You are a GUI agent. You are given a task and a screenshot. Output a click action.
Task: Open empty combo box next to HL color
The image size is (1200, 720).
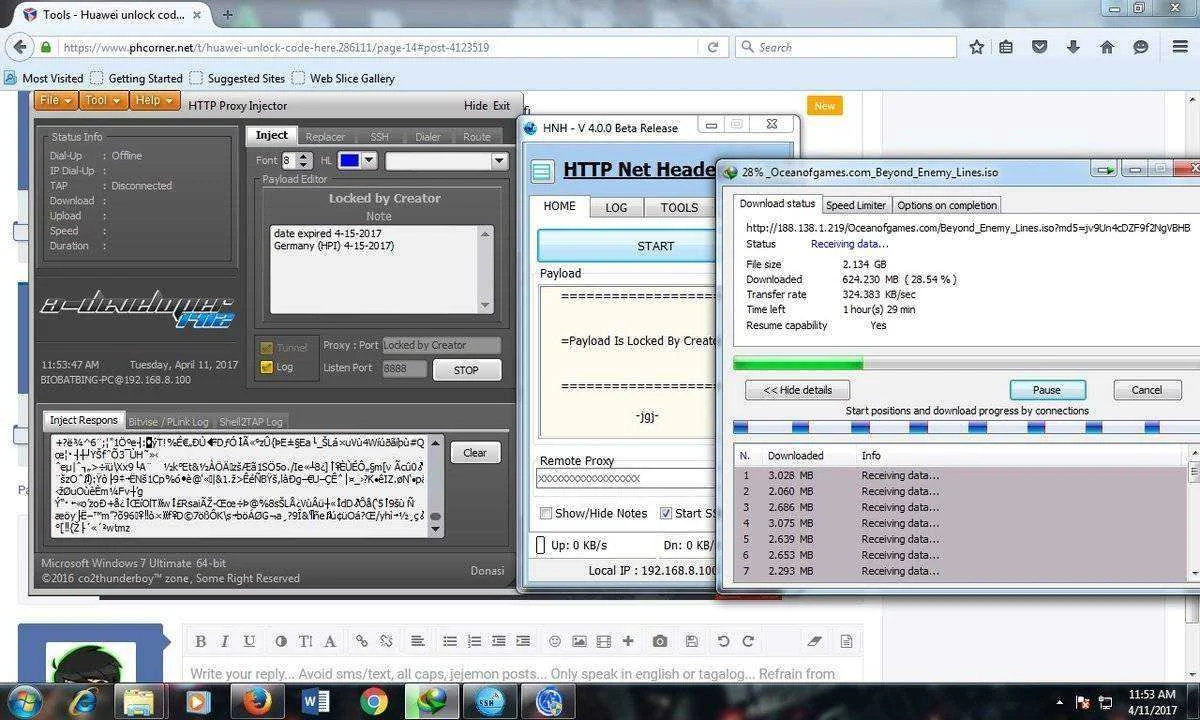(x=447, y=160)
